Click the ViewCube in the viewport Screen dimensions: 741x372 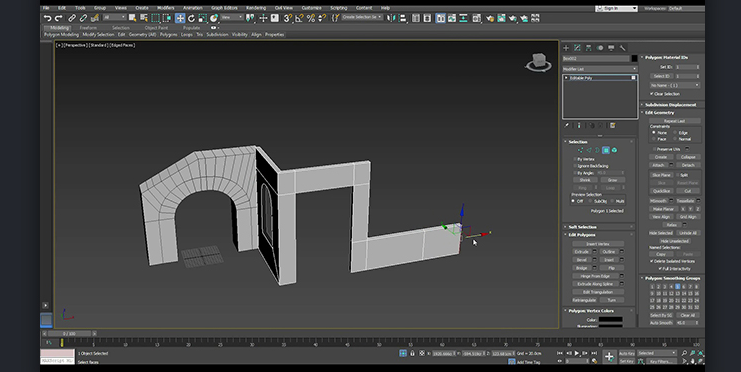coord(538,62)
